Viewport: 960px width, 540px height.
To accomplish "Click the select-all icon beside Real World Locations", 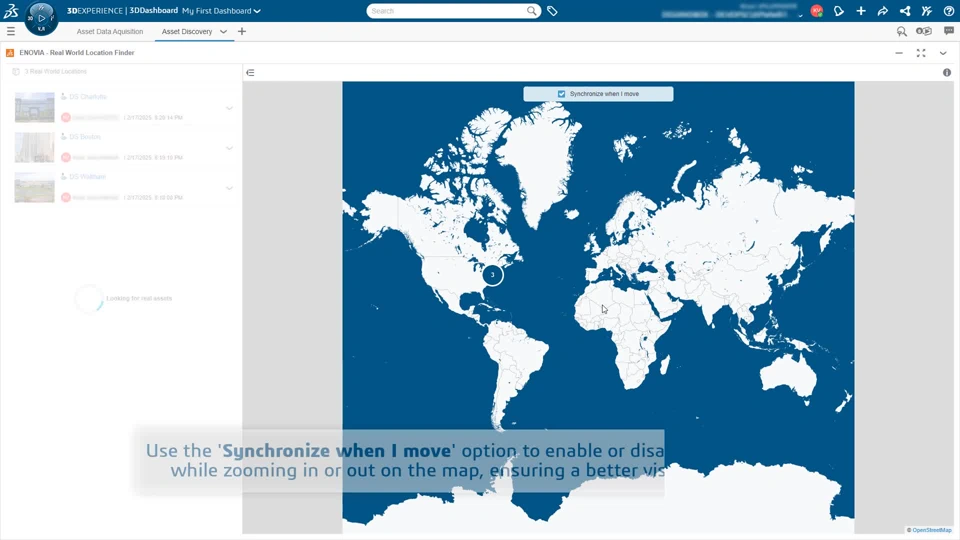I will coord(16,72).
